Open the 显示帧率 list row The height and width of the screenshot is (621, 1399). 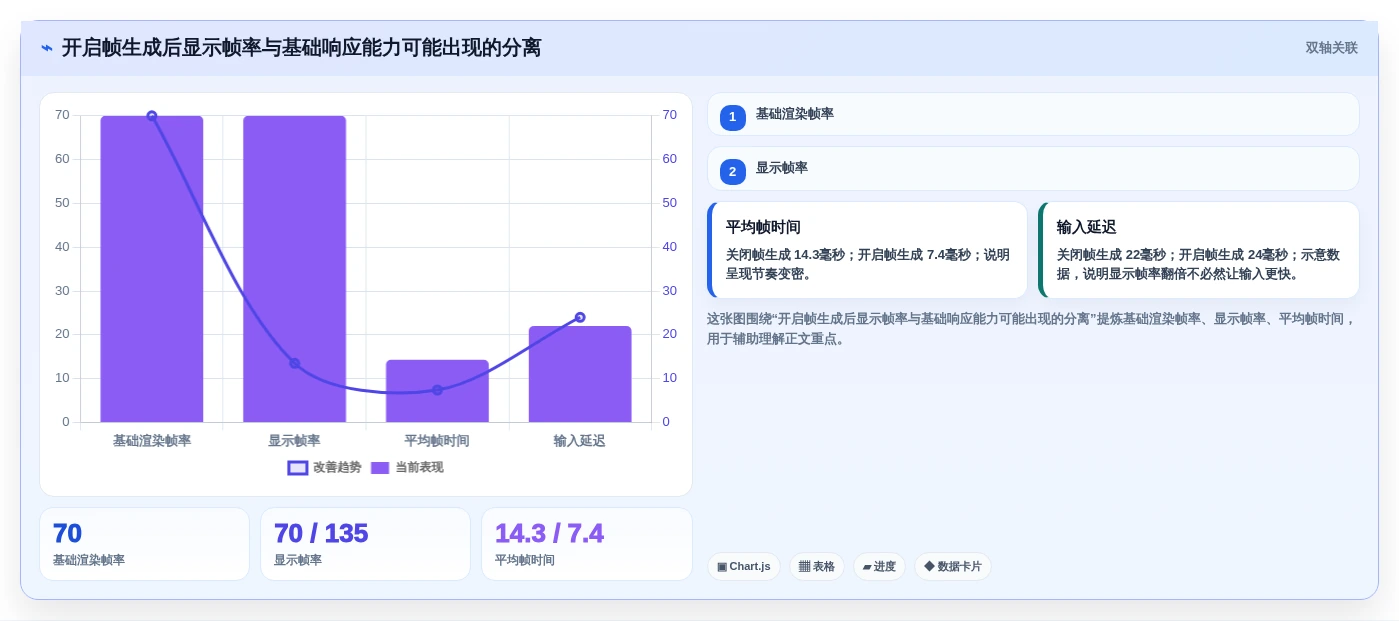(x=1033, y=169)
